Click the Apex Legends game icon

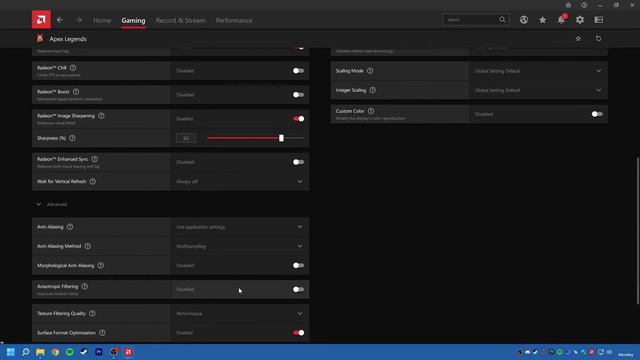[x=40, y=38]
